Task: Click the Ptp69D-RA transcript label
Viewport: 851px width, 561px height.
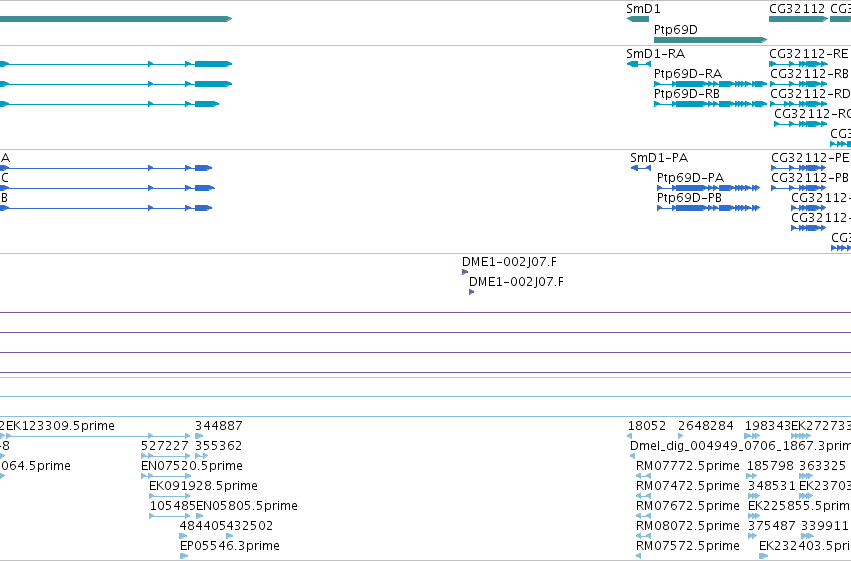Action: coord(688,74)
